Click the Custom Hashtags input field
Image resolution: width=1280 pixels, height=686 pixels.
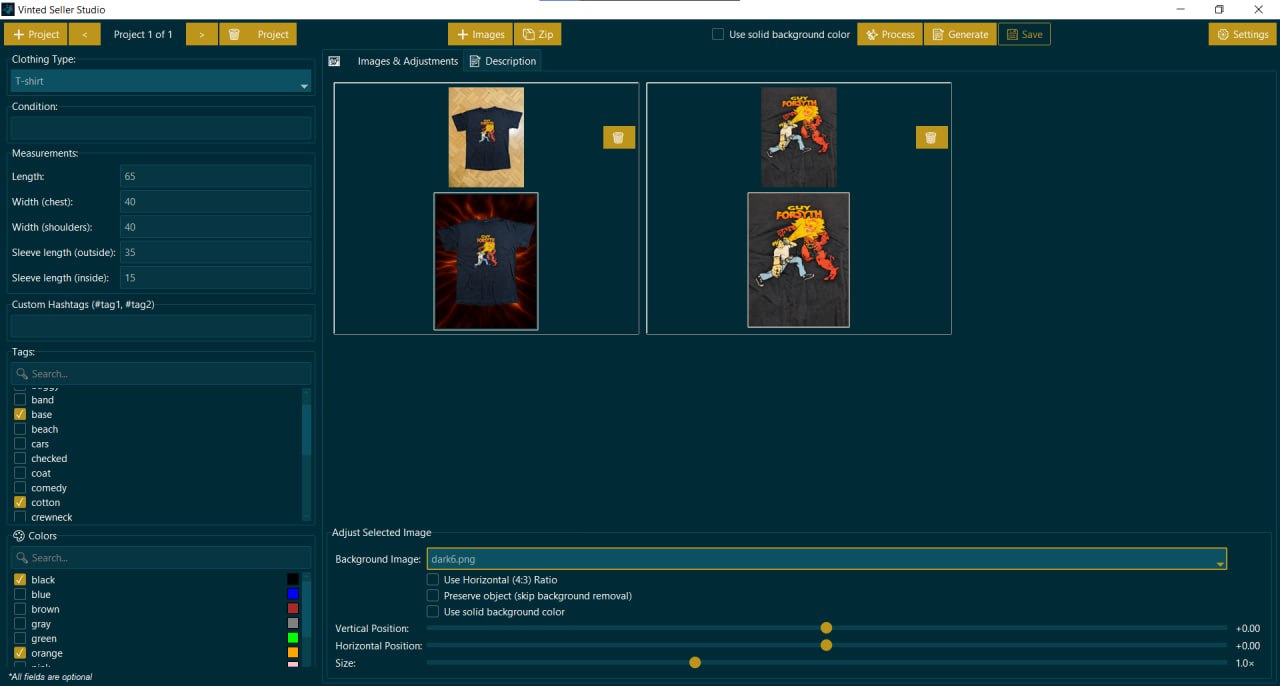pos(161,326)
